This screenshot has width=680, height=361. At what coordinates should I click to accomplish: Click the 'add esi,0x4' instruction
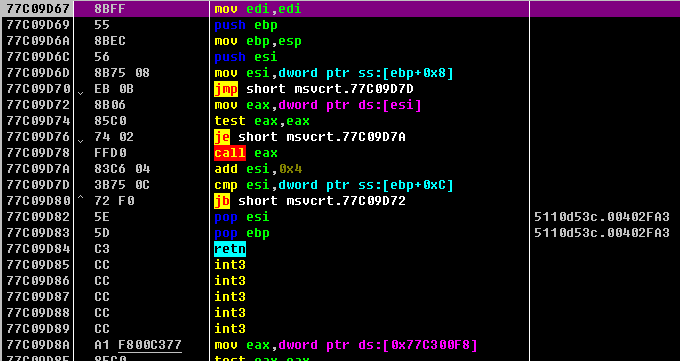tap(258, 169)
